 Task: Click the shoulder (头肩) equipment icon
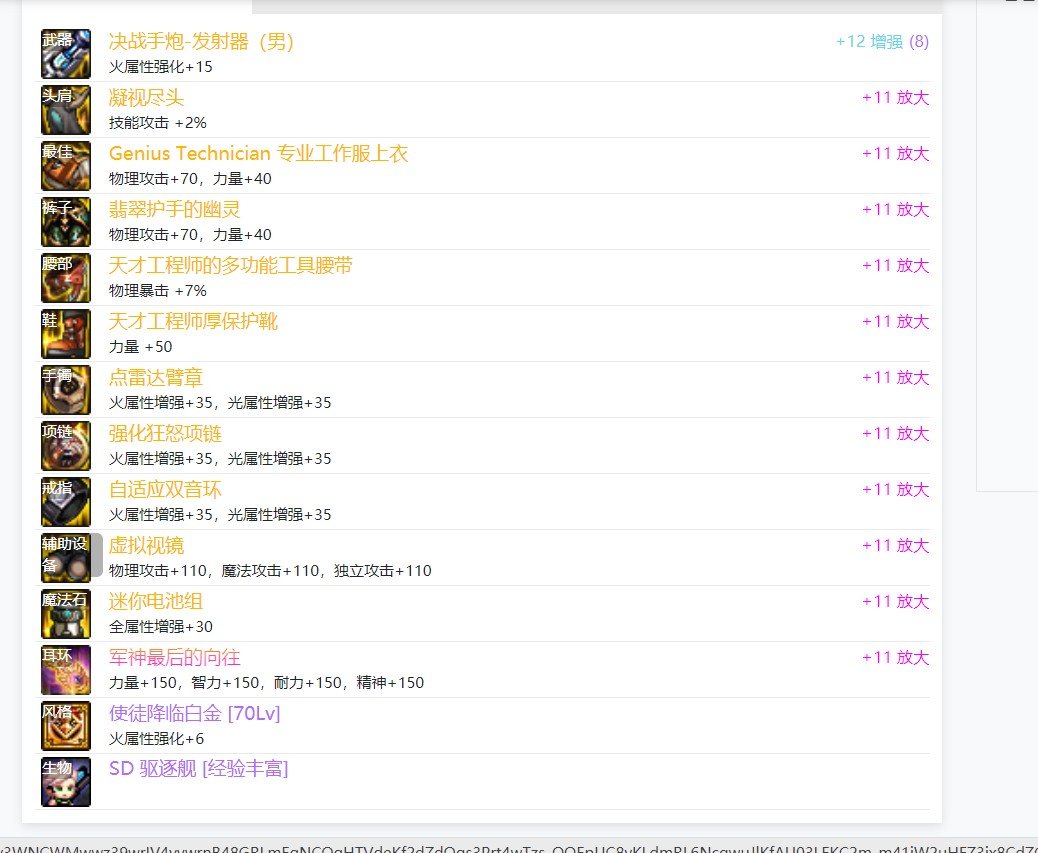click(x=66, y=110)
